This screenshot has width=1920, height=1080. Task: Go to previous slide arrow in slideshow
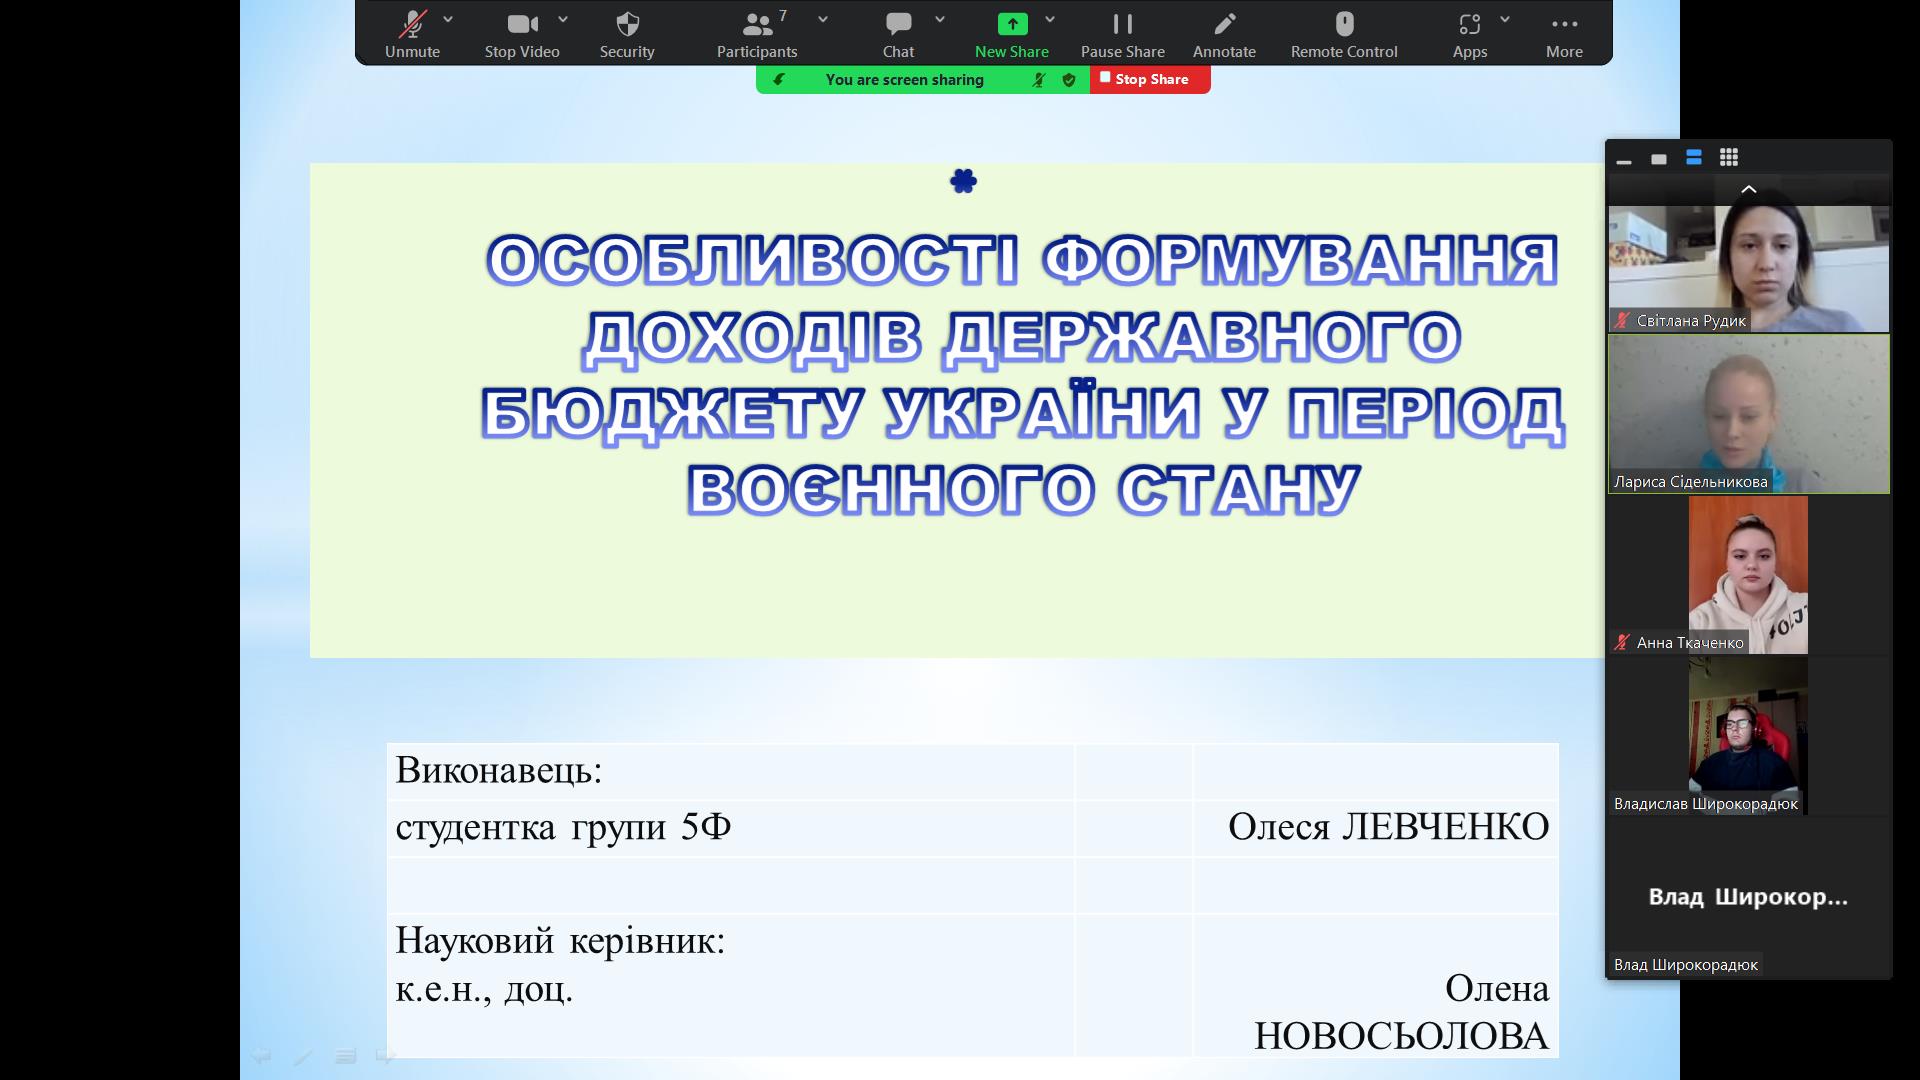pos(261,1055)
